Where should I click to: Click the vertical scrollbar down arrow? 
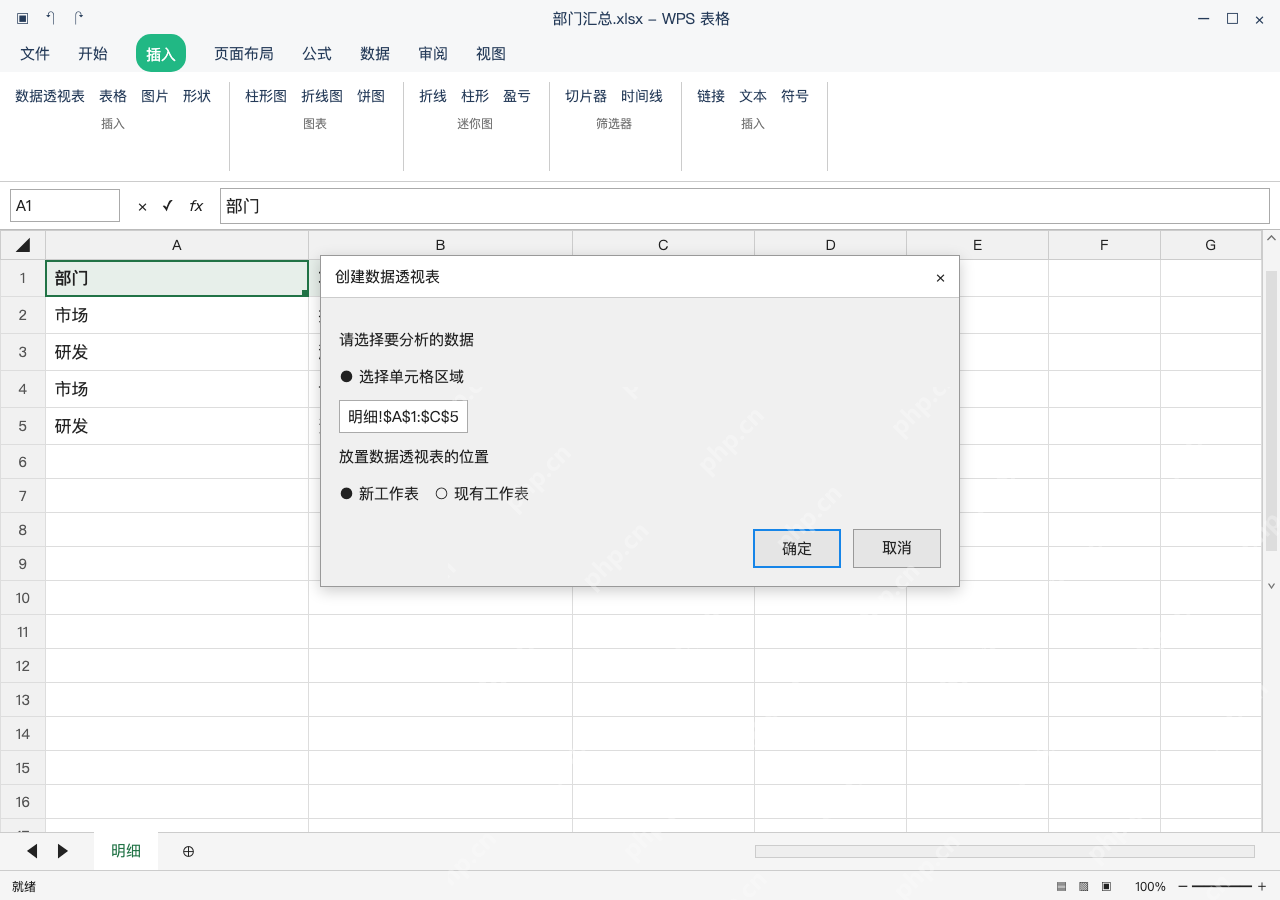[x=1272, y=586]
